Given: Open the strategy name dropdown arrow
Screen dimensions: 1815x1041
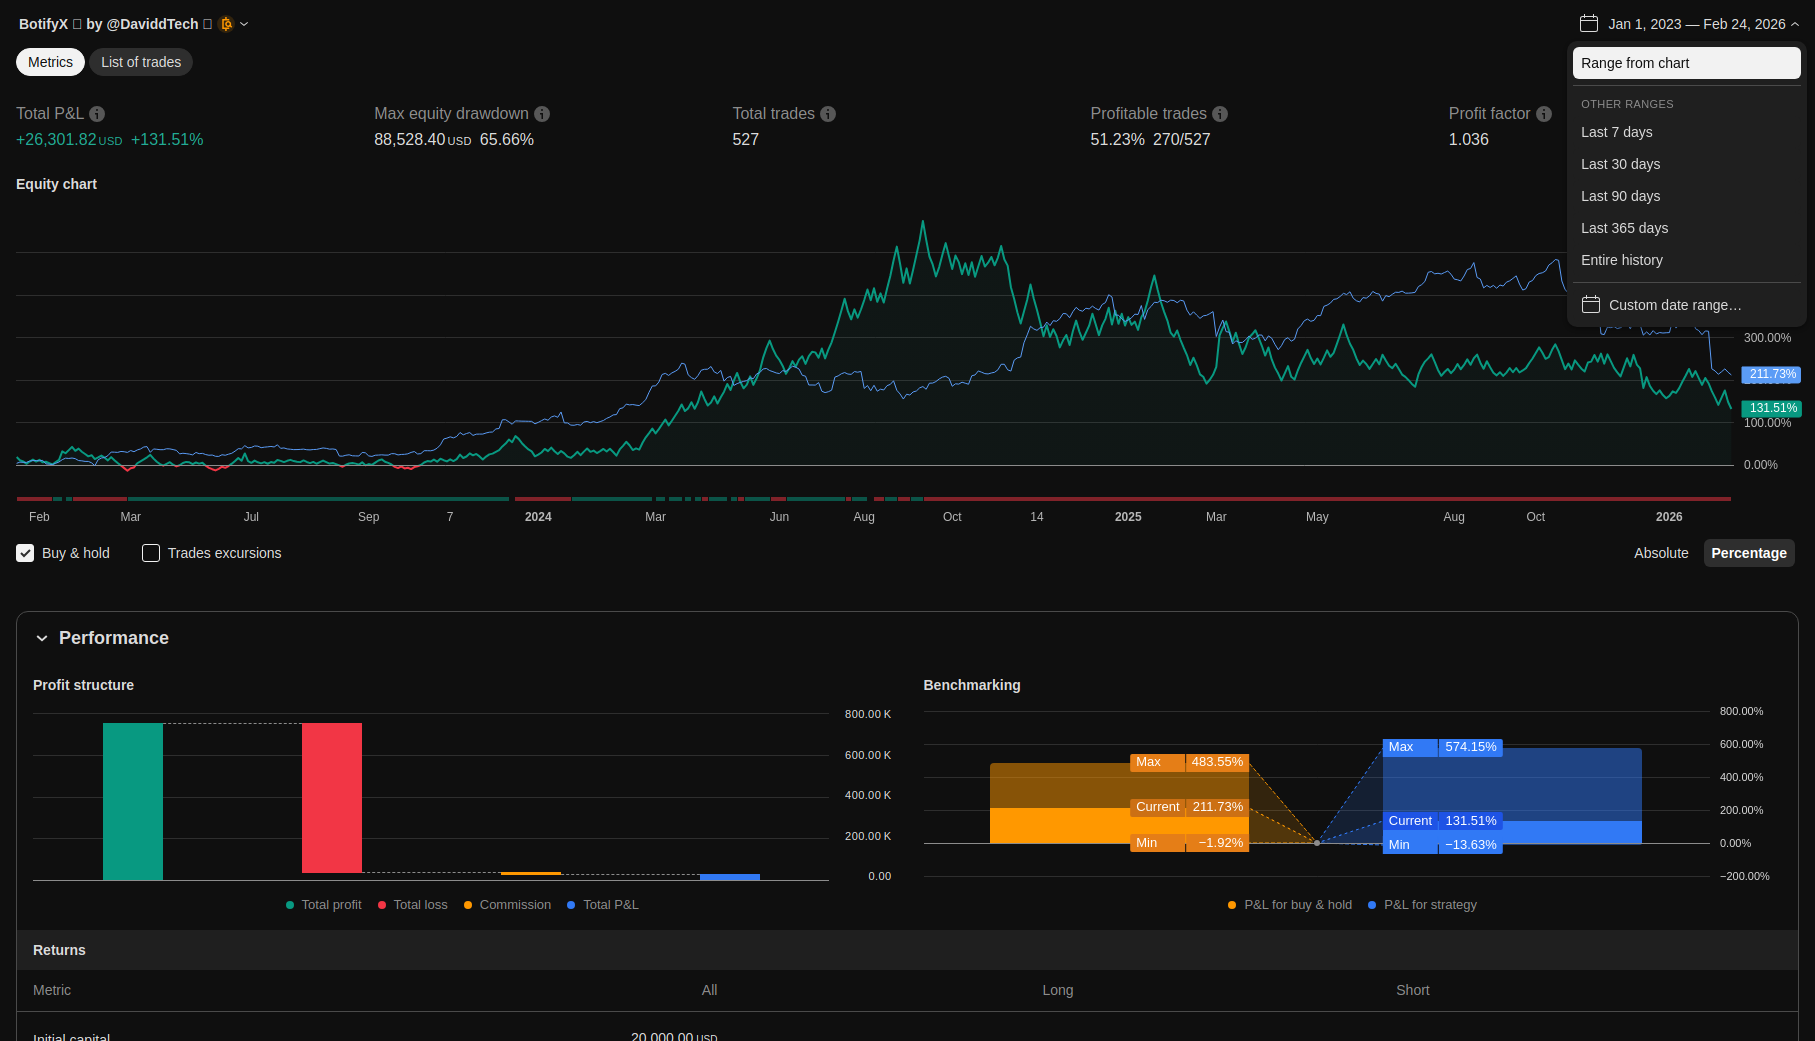Looking at the screenshot, I should 244,24.
